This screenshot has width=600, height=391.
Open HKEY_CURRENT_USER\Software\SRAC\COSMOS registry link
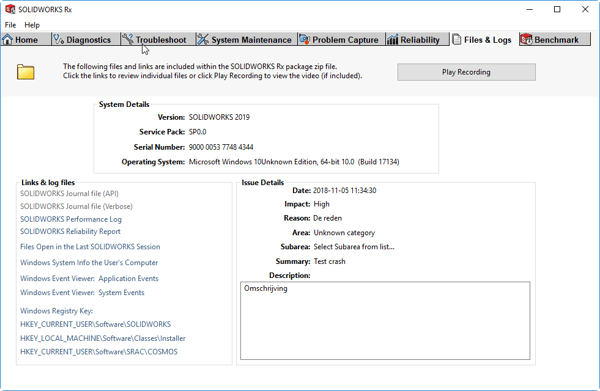(99, 352)
